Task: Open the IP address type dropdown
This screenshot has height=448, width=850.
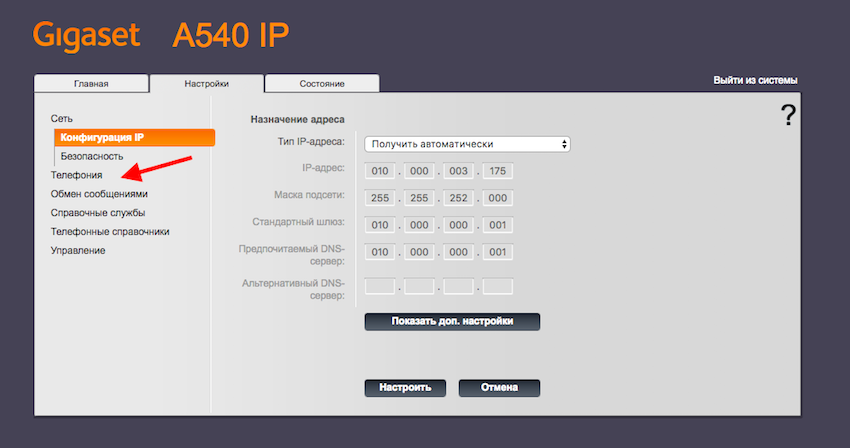Action: click(x=467, y=144)
